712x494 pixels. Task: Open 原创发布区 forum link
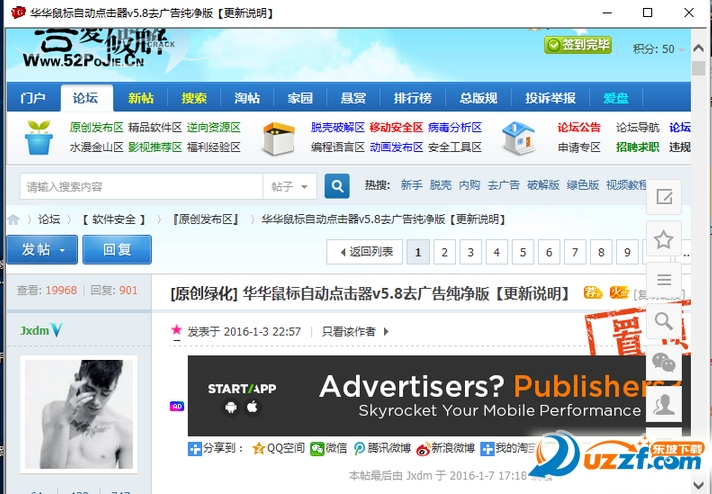pos(97,128)
